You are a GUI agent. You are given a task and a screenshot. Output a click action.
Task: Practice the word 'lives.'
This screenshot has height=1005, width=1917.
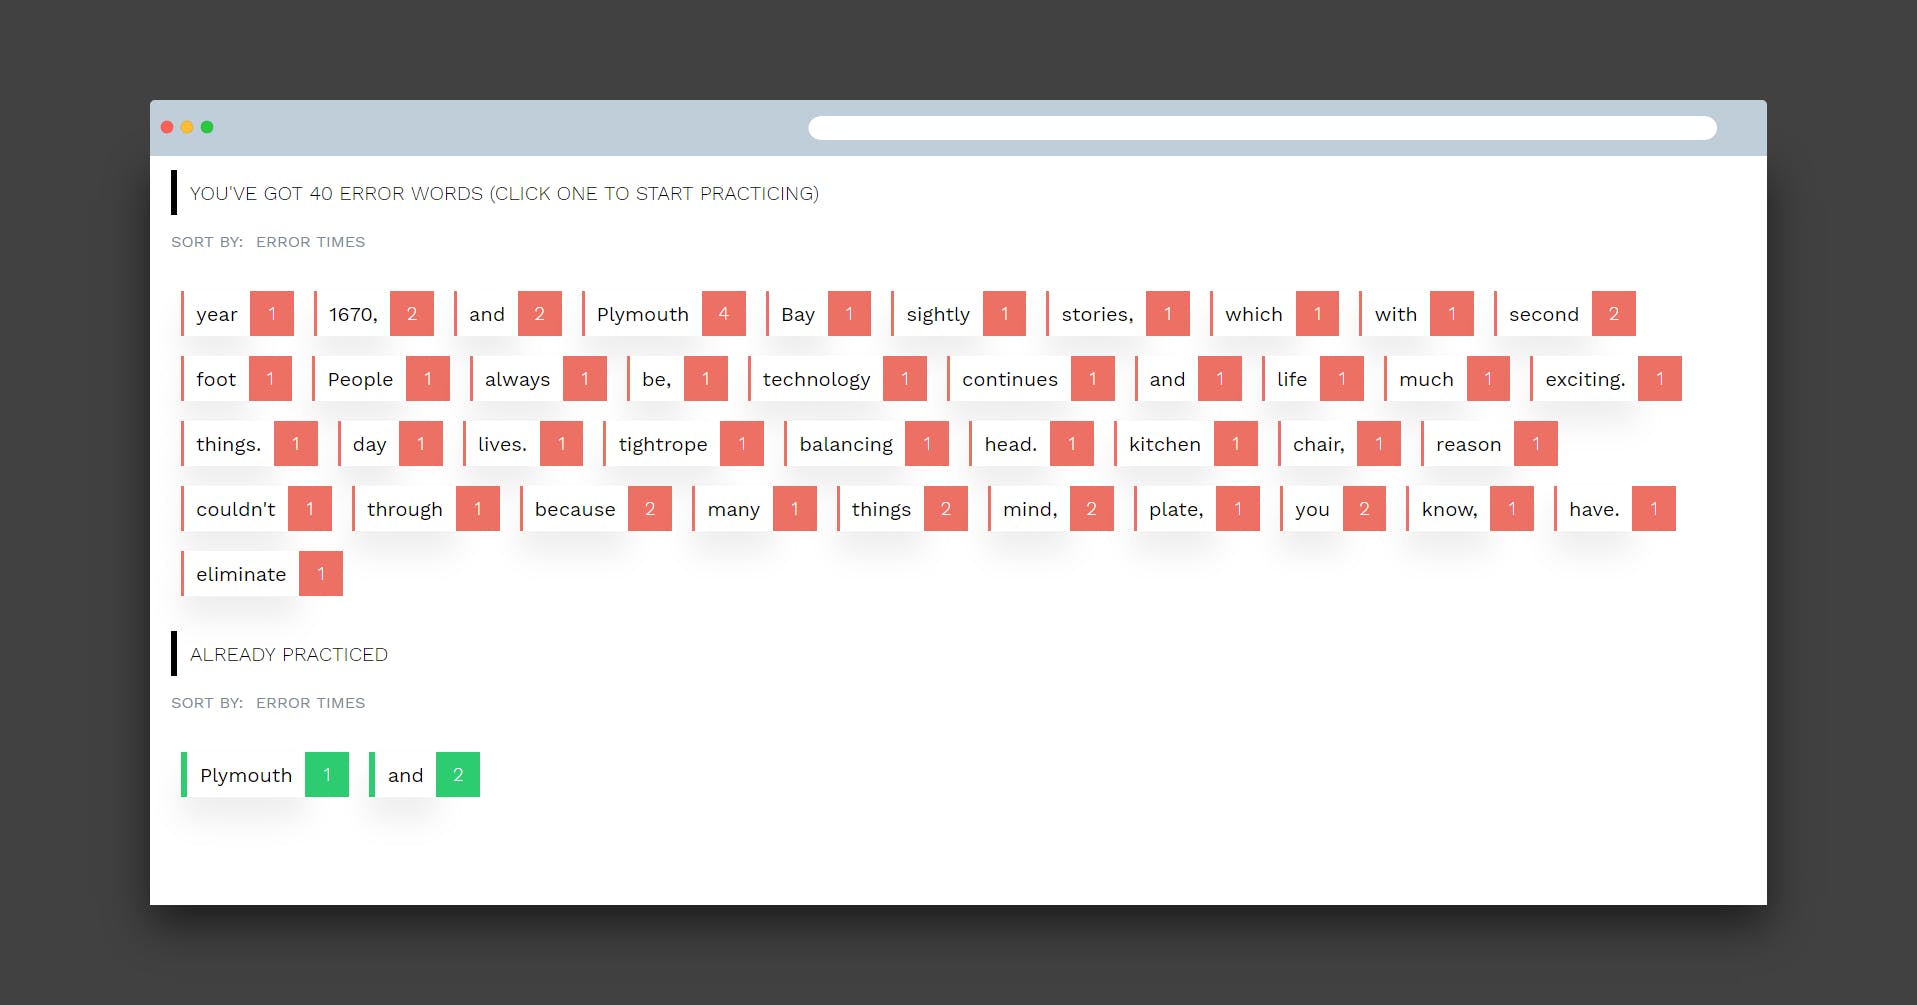point(523,444)
